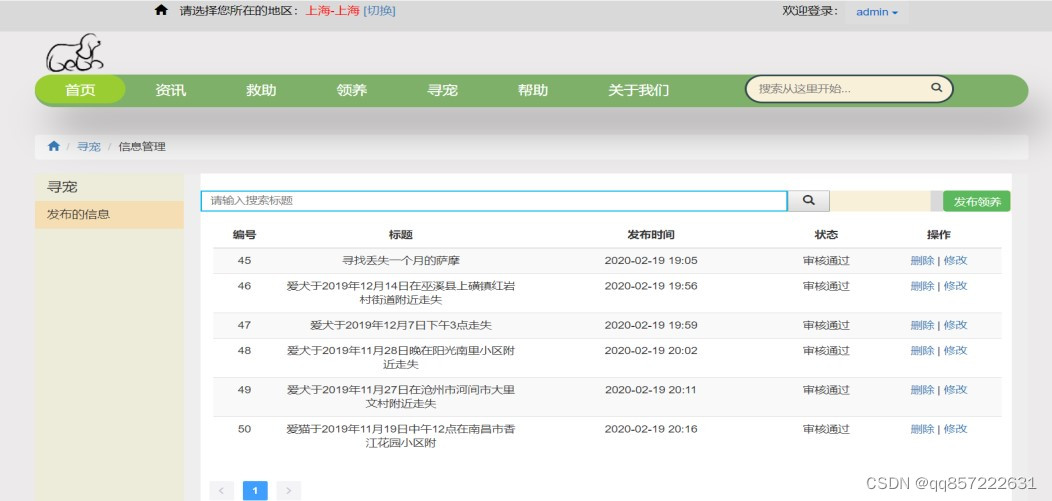Click title mentioning 沧州市河间市大里文村
This screenshot has height=501, width=1052.
click(401, 396)
